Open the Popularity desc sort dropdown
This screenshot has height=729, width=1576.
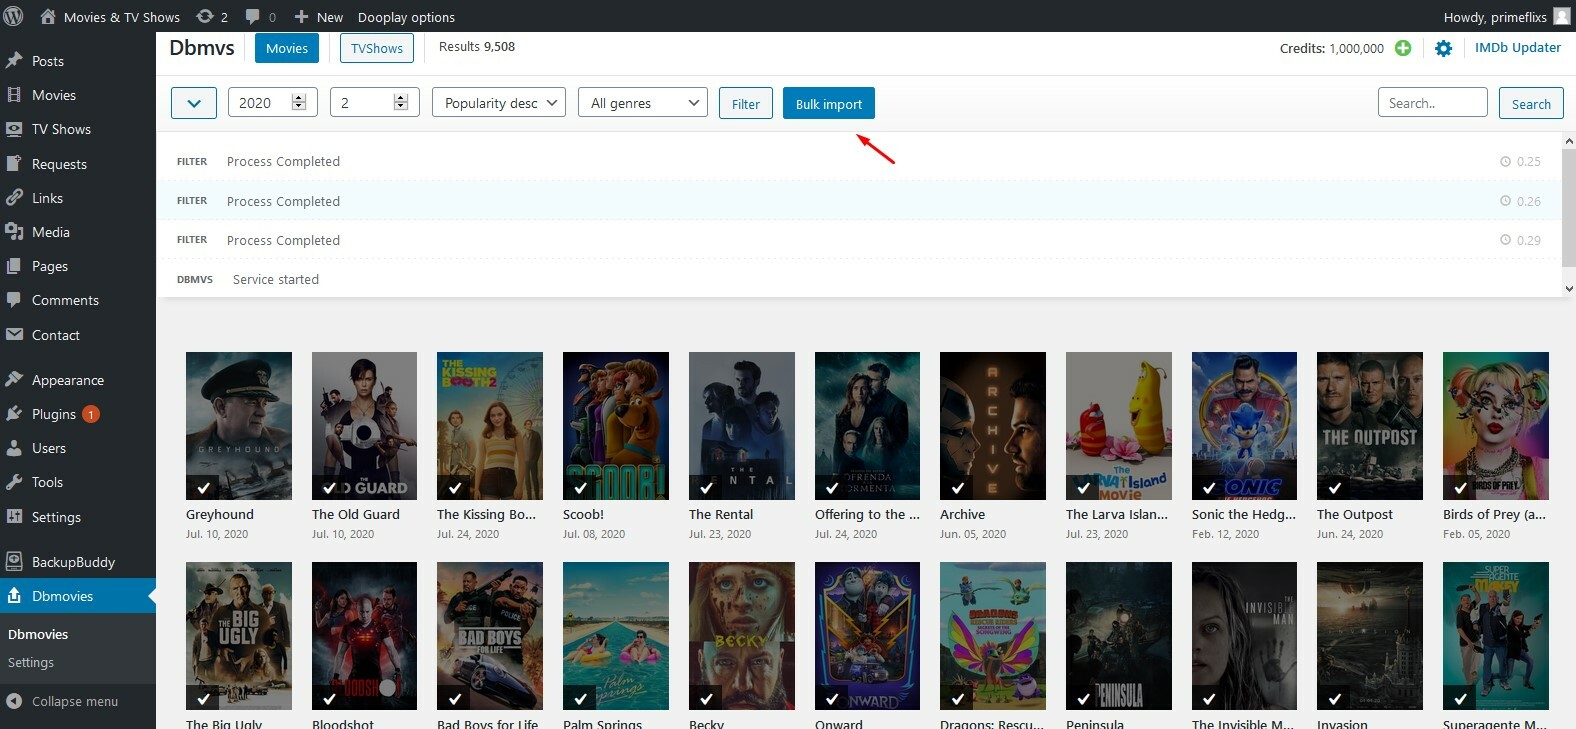click(499, 103)
